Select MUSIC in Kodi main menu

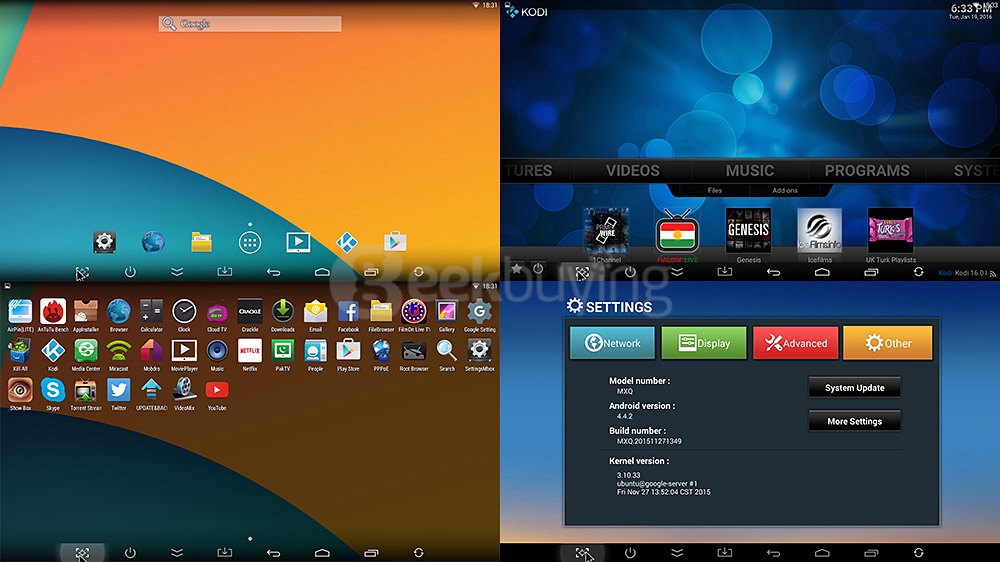pos(749,170)
